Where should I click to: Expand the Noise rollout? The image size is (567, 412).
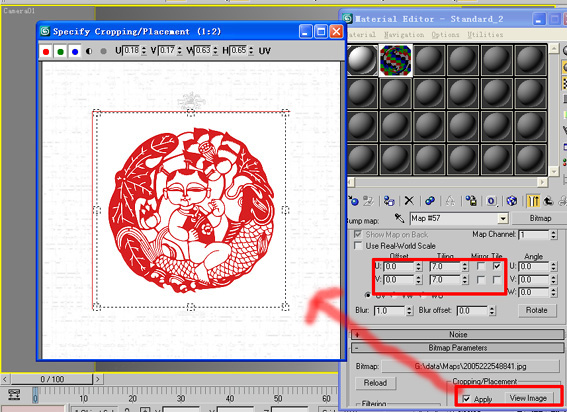[x=457, y=335]
